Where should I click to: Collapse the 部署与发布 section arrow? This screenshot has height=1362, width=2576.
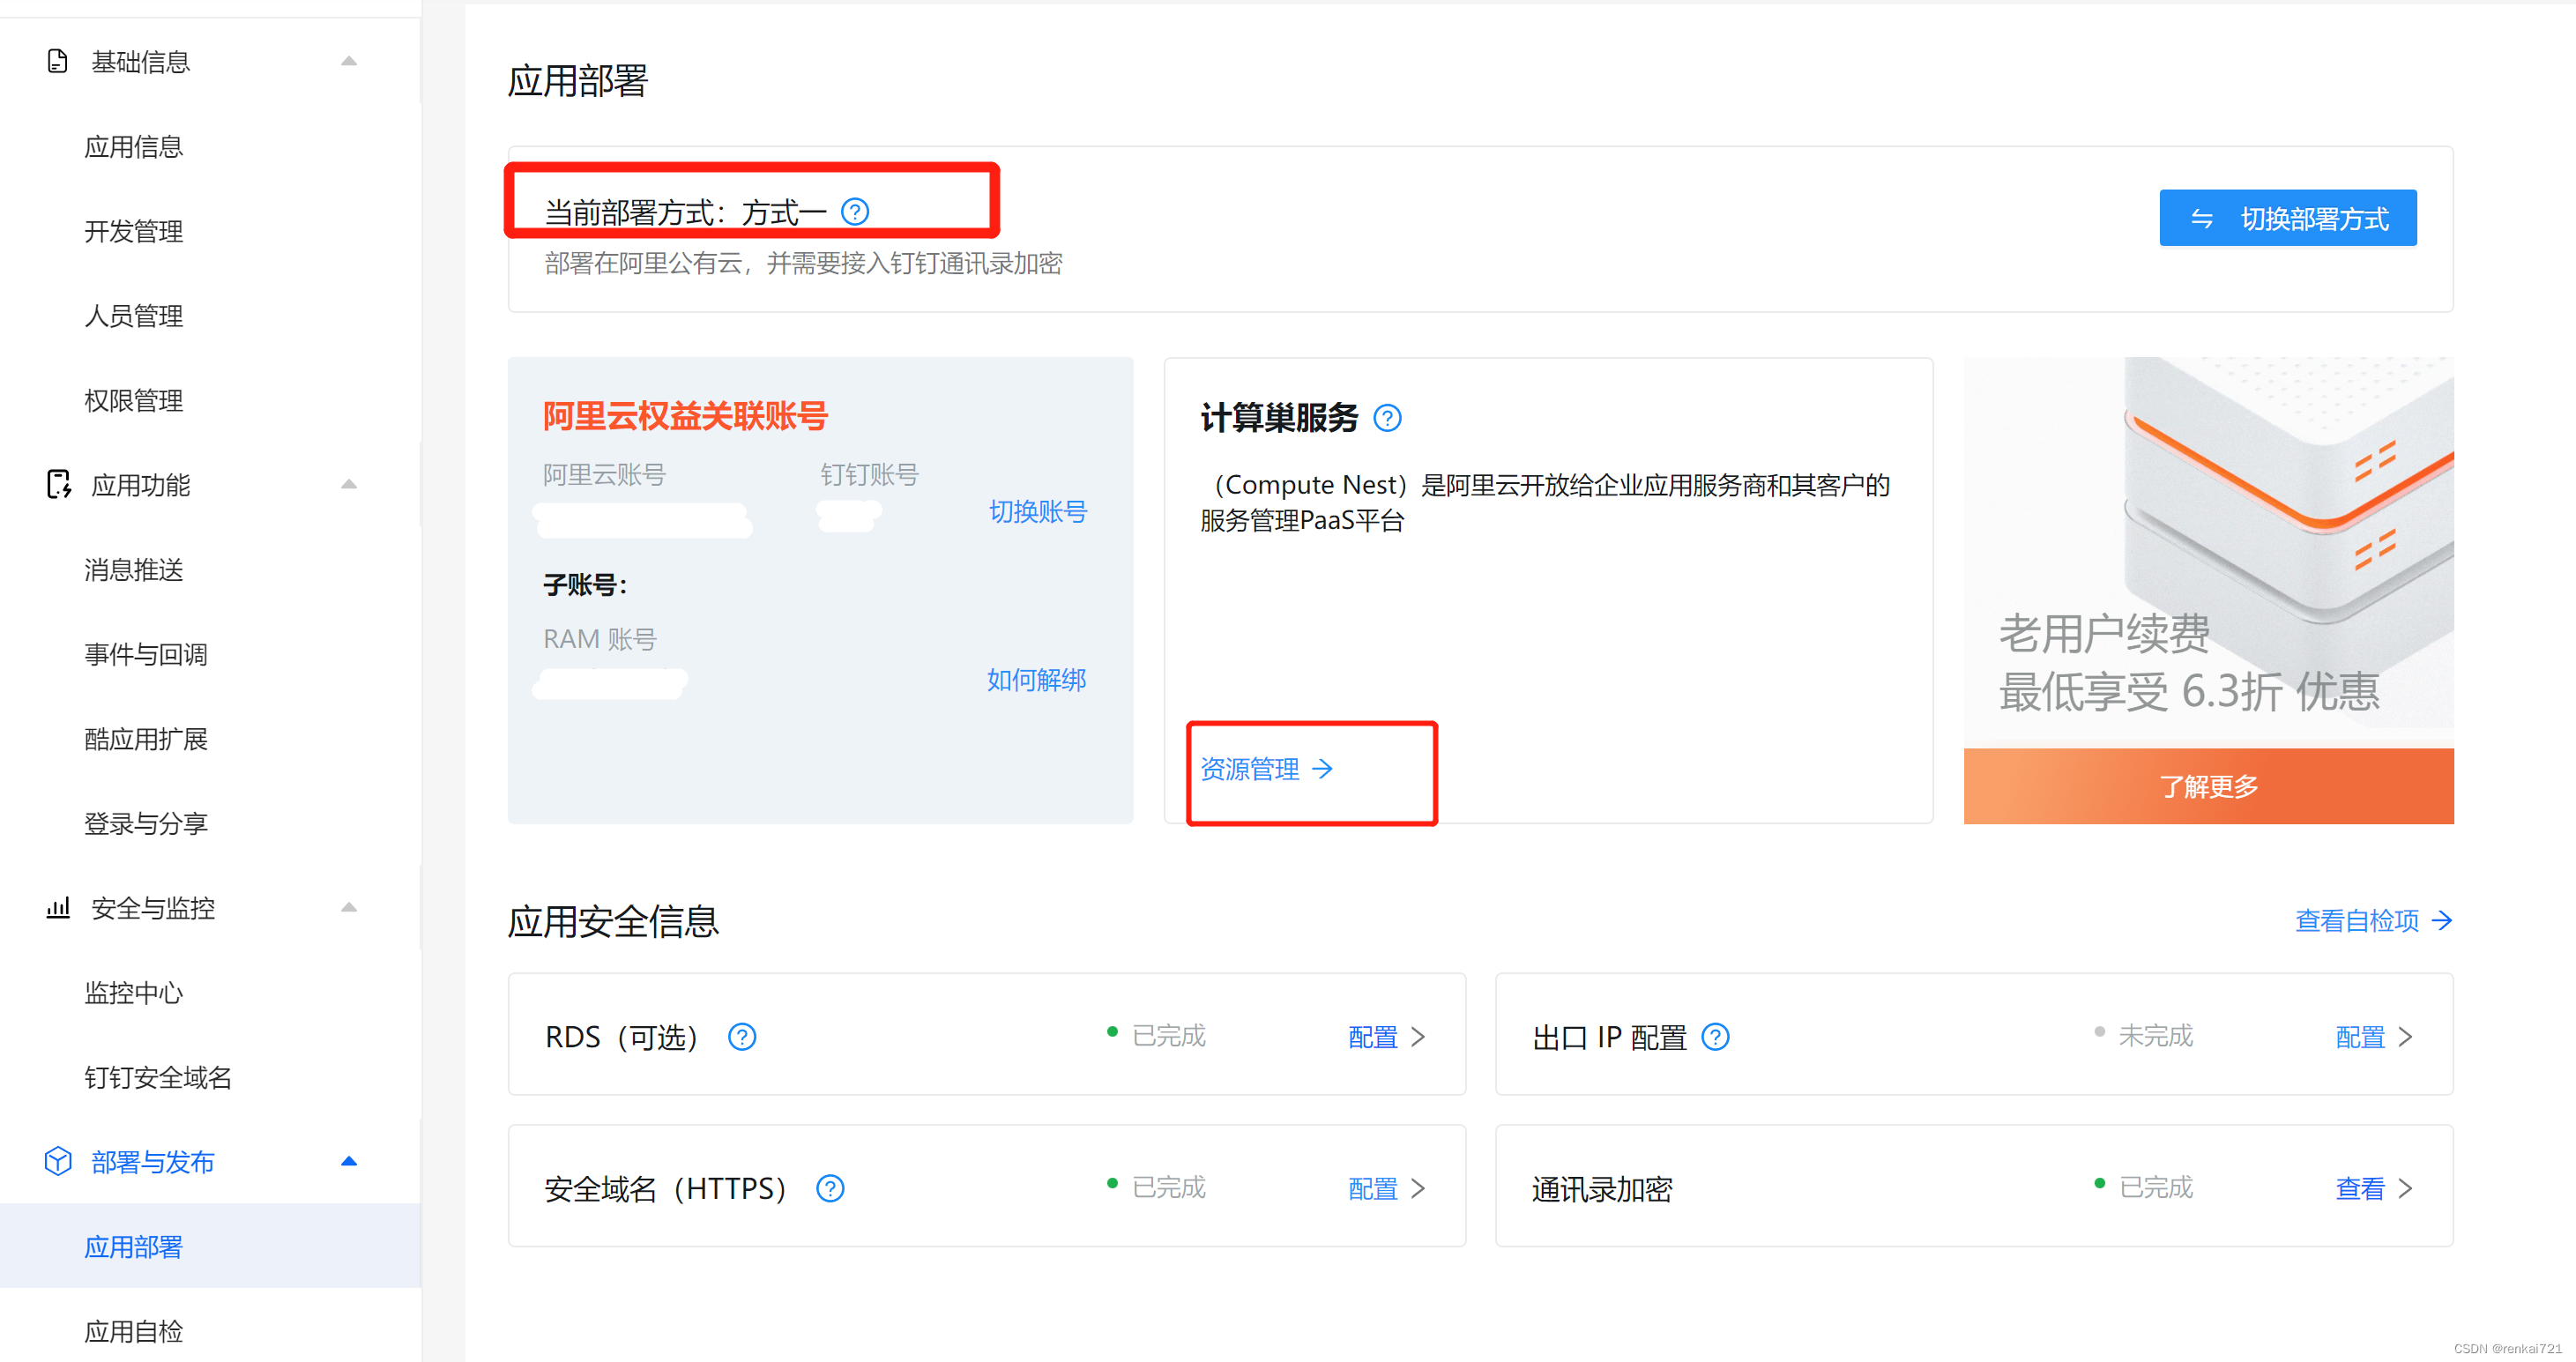click(x=349, y=1161)
